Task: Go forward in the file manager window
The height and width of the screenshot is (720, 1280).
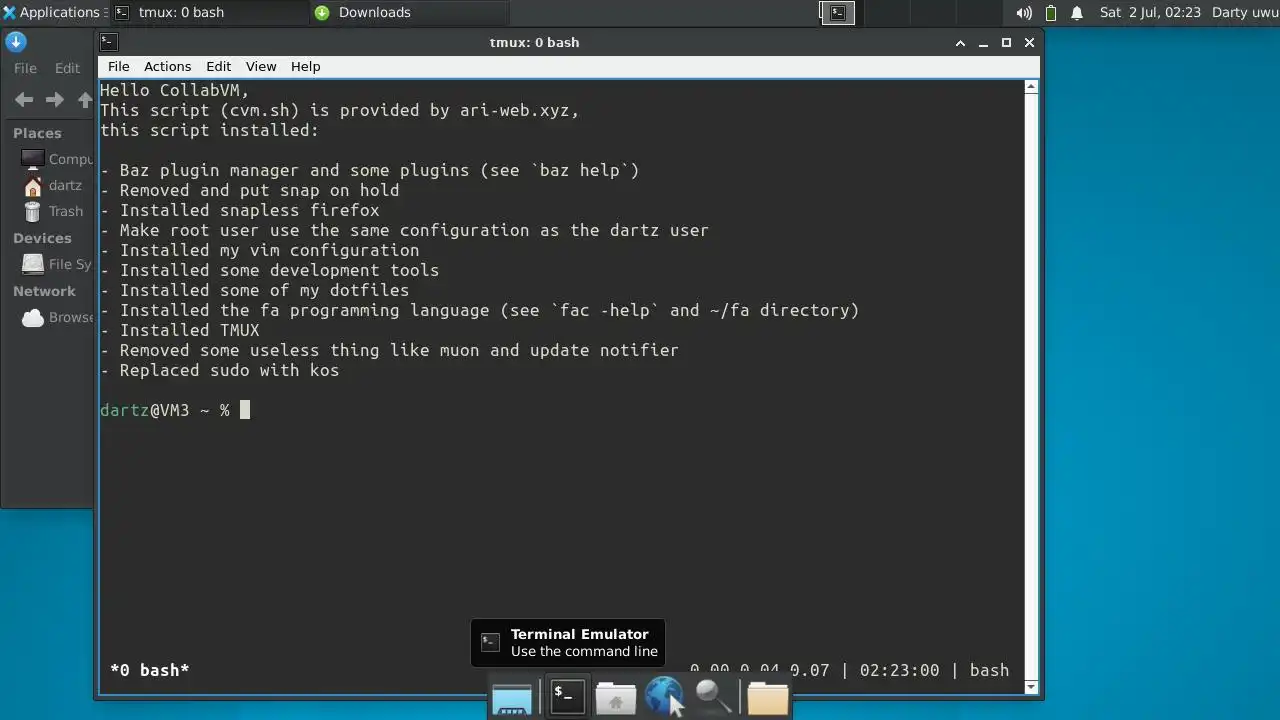Action: (55, 99)
